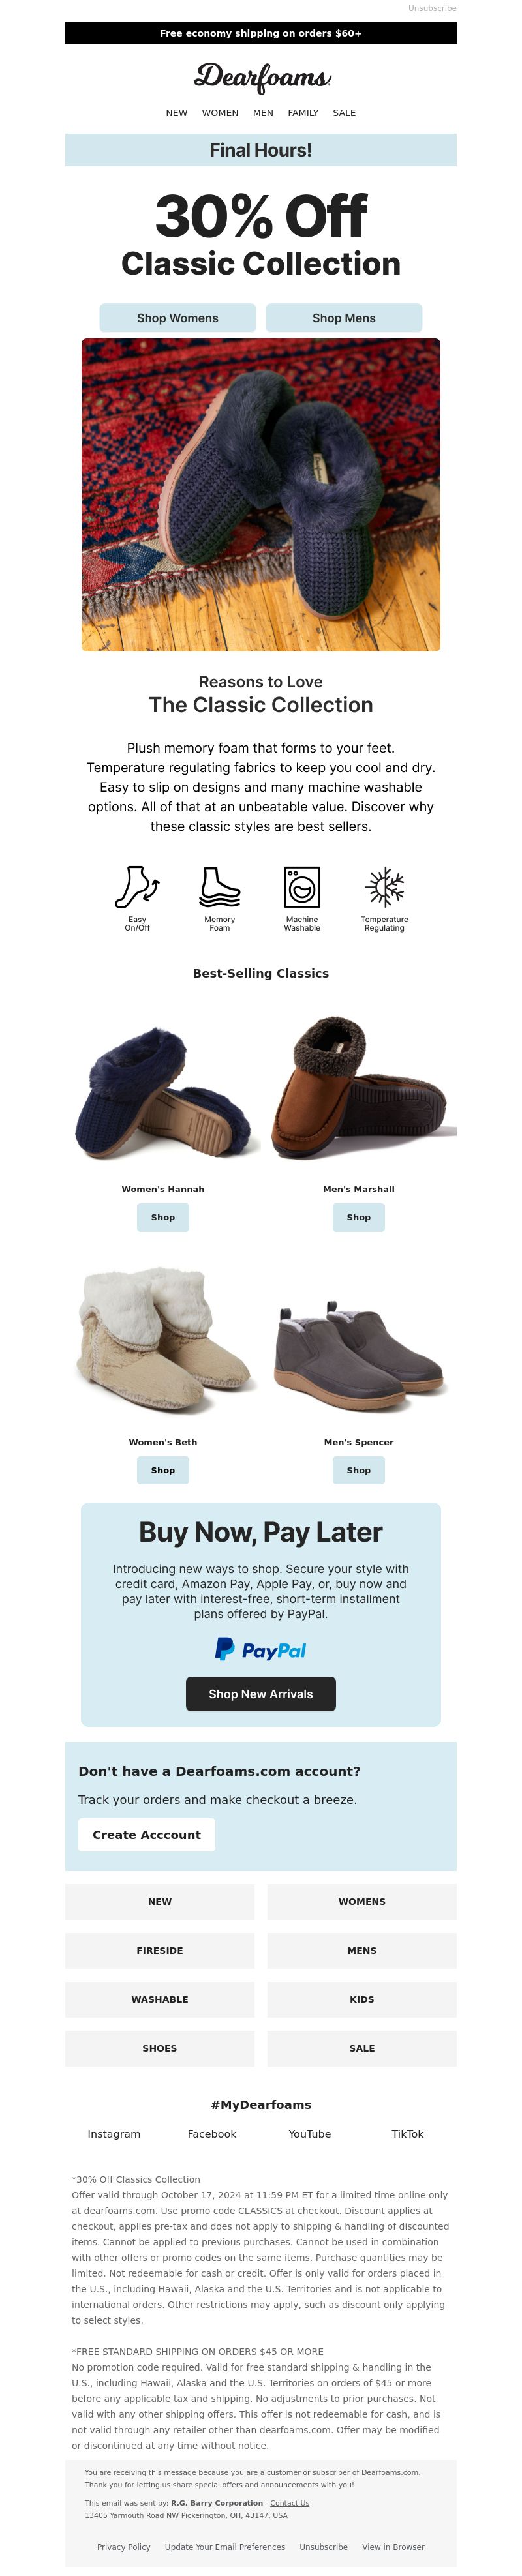The height and width of the screenshot is (2576, 522).
Task: Open the SALE item in top navigation
Action: [344, 113]
